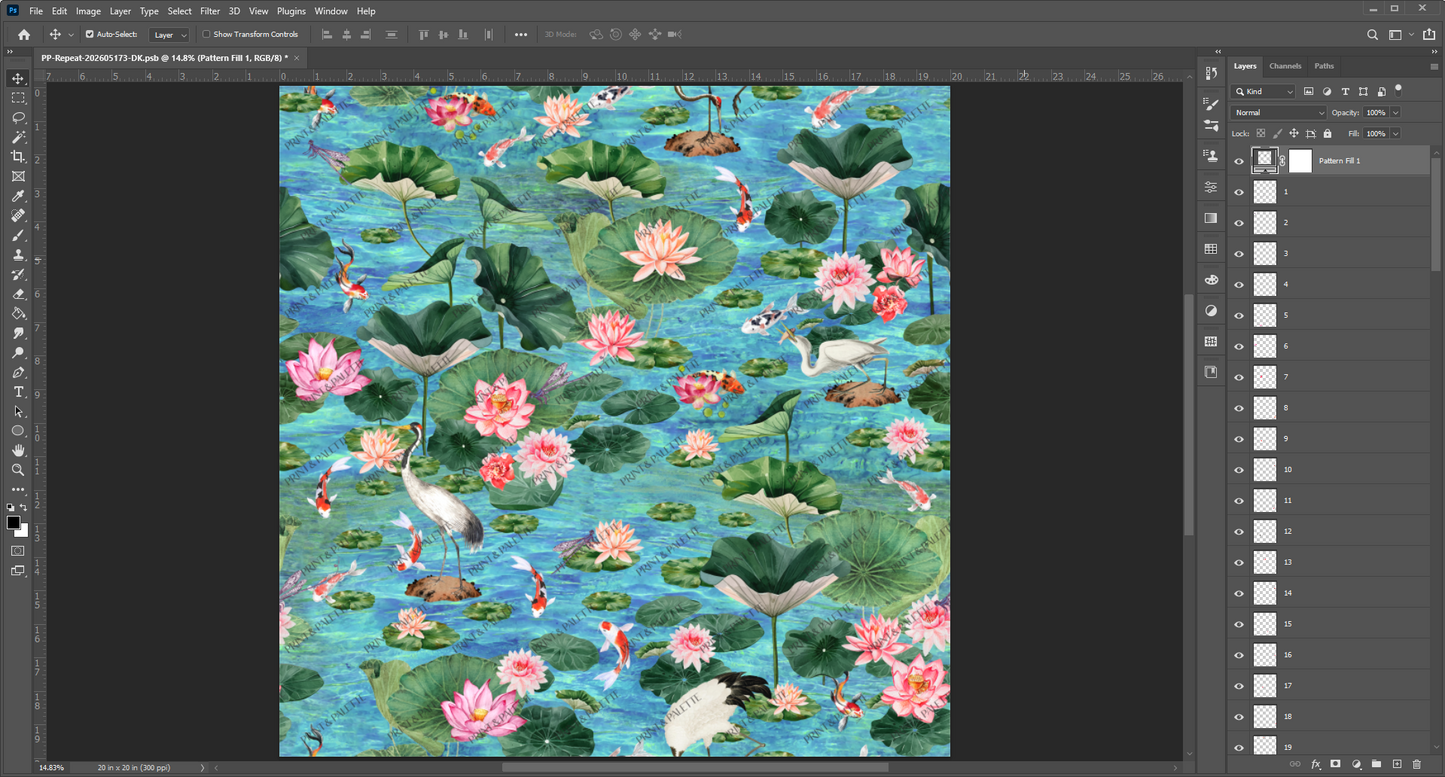Screen dimensions: 1445x777
Task: Choose the Eraser tool
Action: tap(18, 294)
